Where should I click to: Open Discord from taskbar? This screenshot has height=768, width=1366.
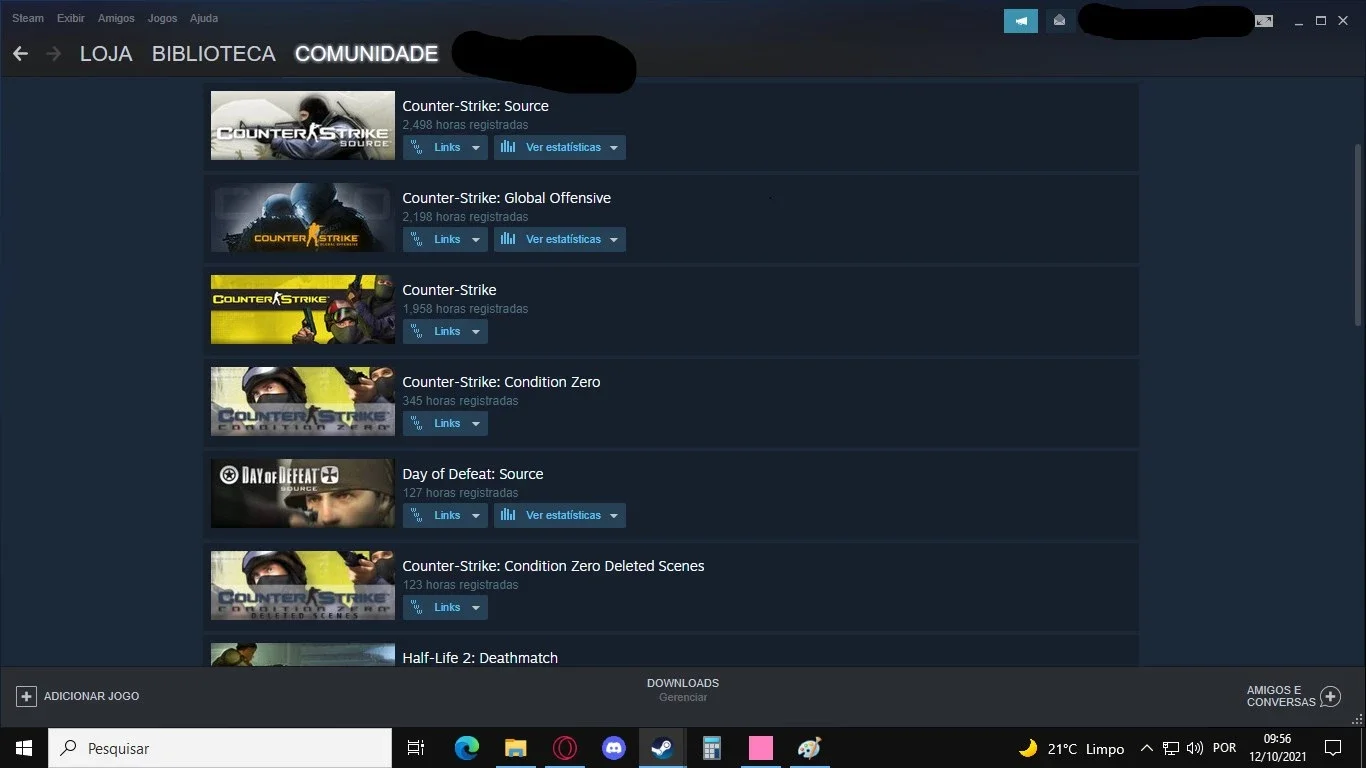coord(613,748)
